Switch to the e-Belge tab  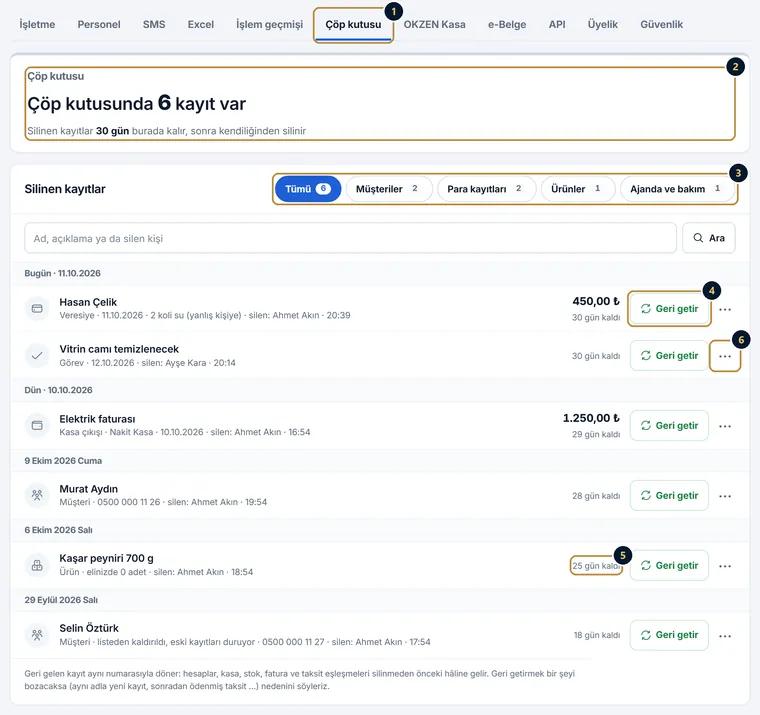coord(507,24)
